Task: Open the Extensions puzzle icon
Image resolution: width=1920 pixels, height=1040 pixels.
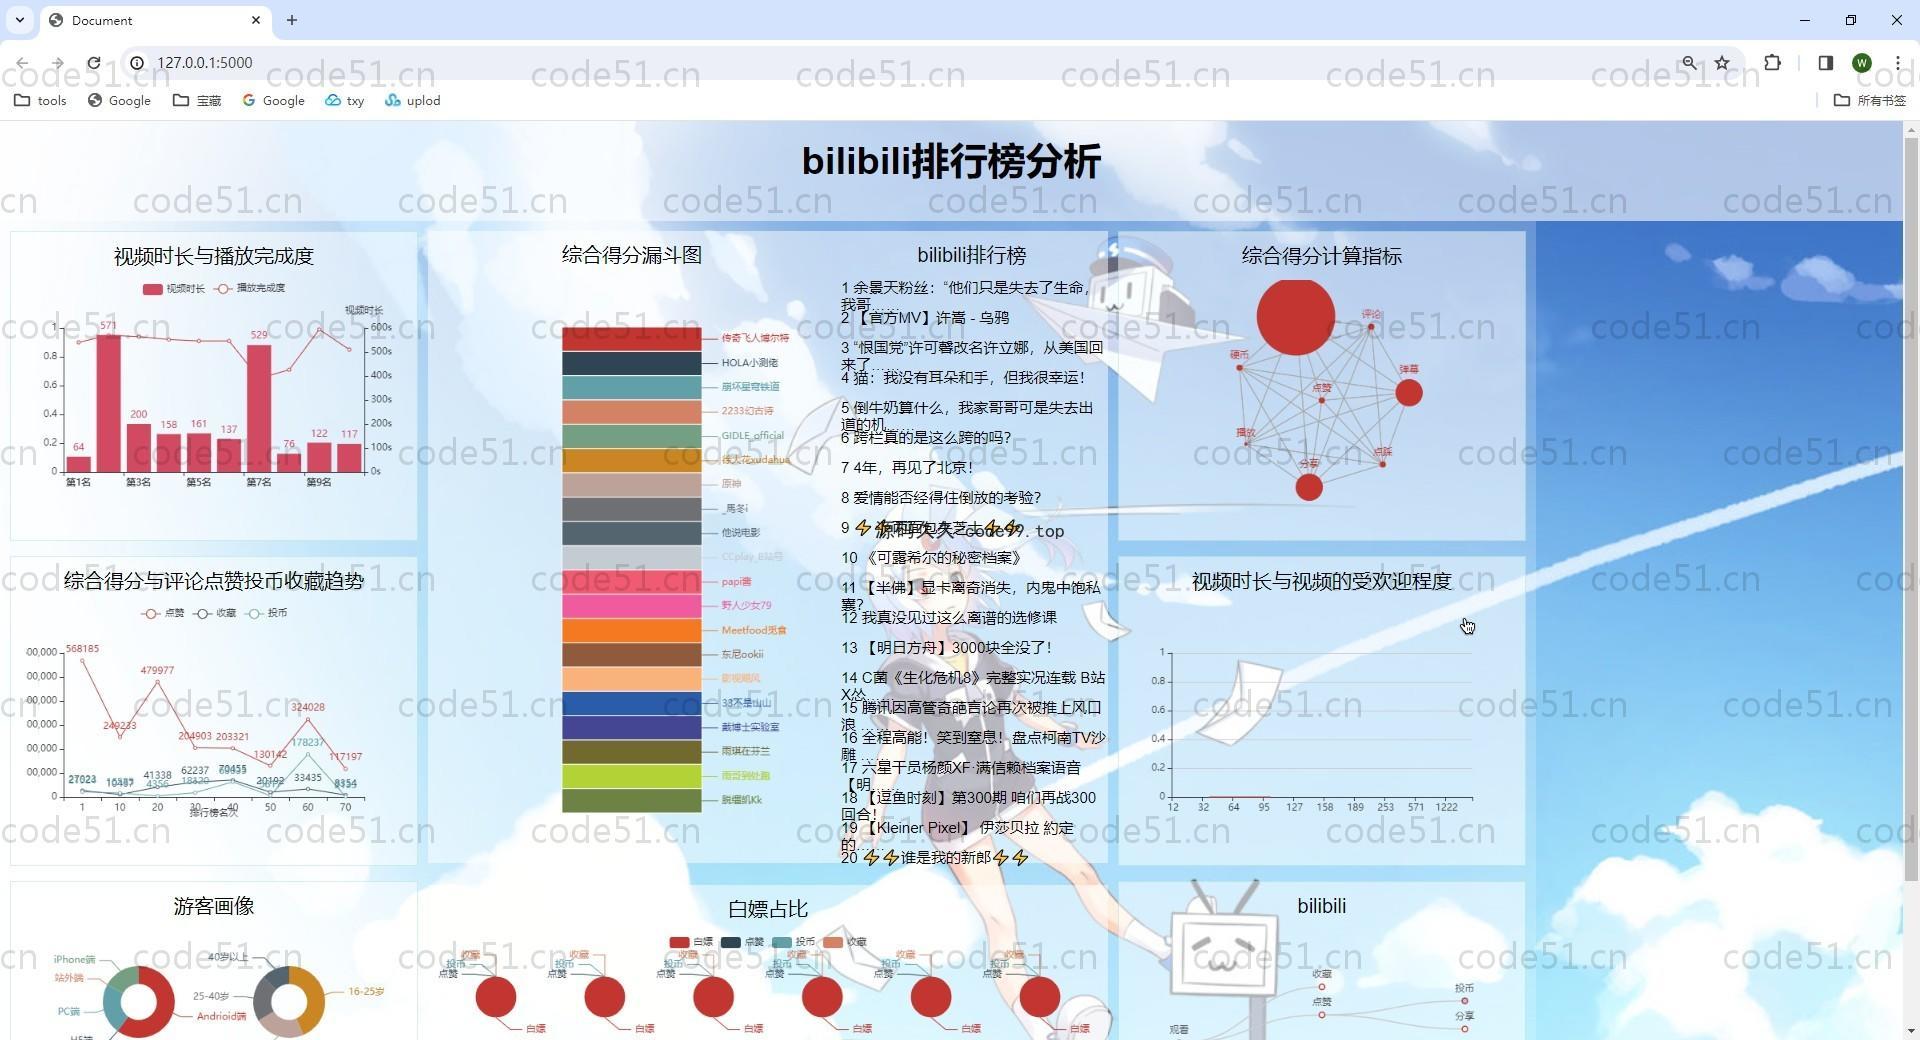Action: (1772, 62)
